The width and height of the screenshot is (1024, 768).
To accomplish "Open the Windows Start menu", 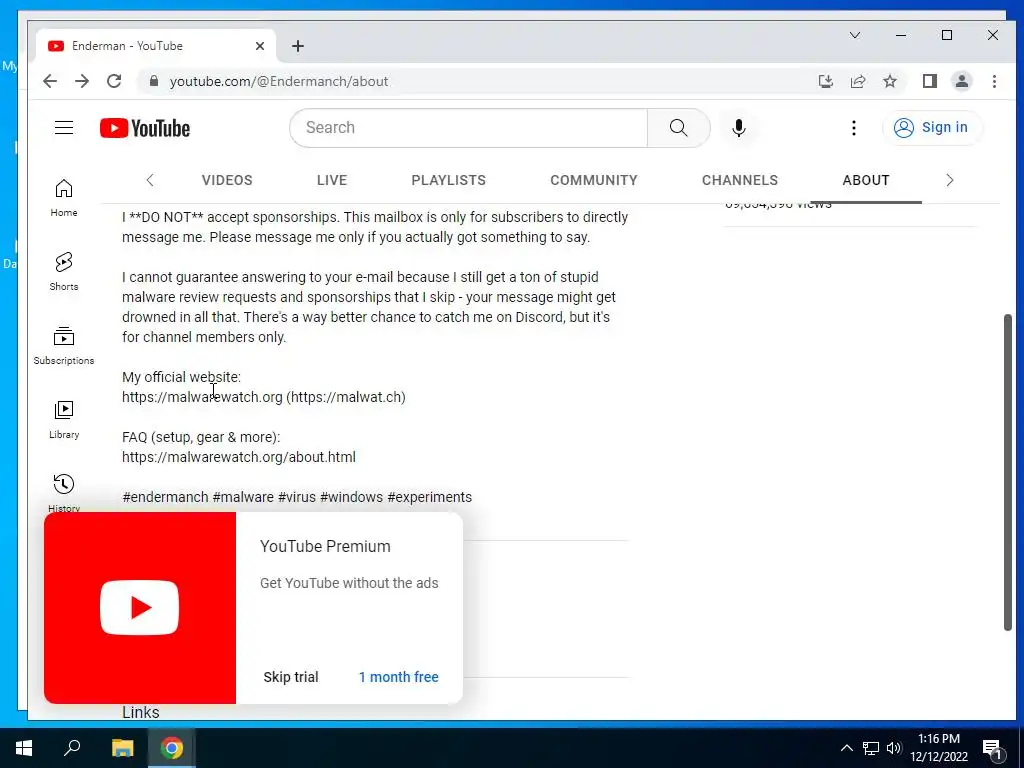I will [x=24, y=748].
